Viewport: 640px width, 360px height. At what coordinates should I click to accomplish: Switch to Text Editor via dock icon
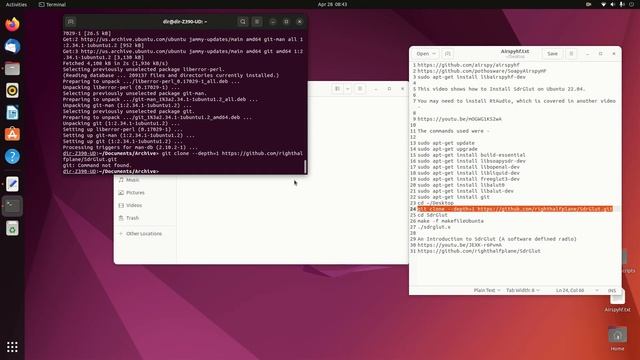coord(12,184)
